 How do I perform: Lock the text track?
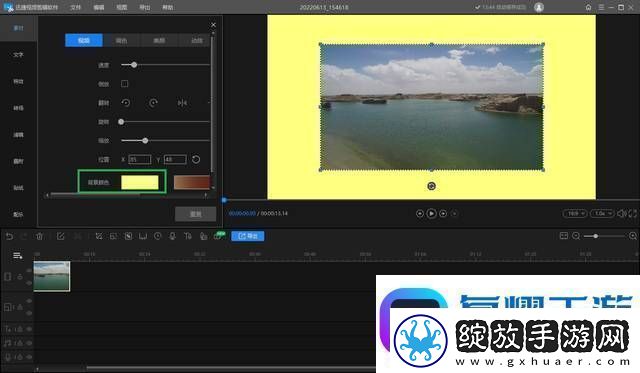[20, 329]
